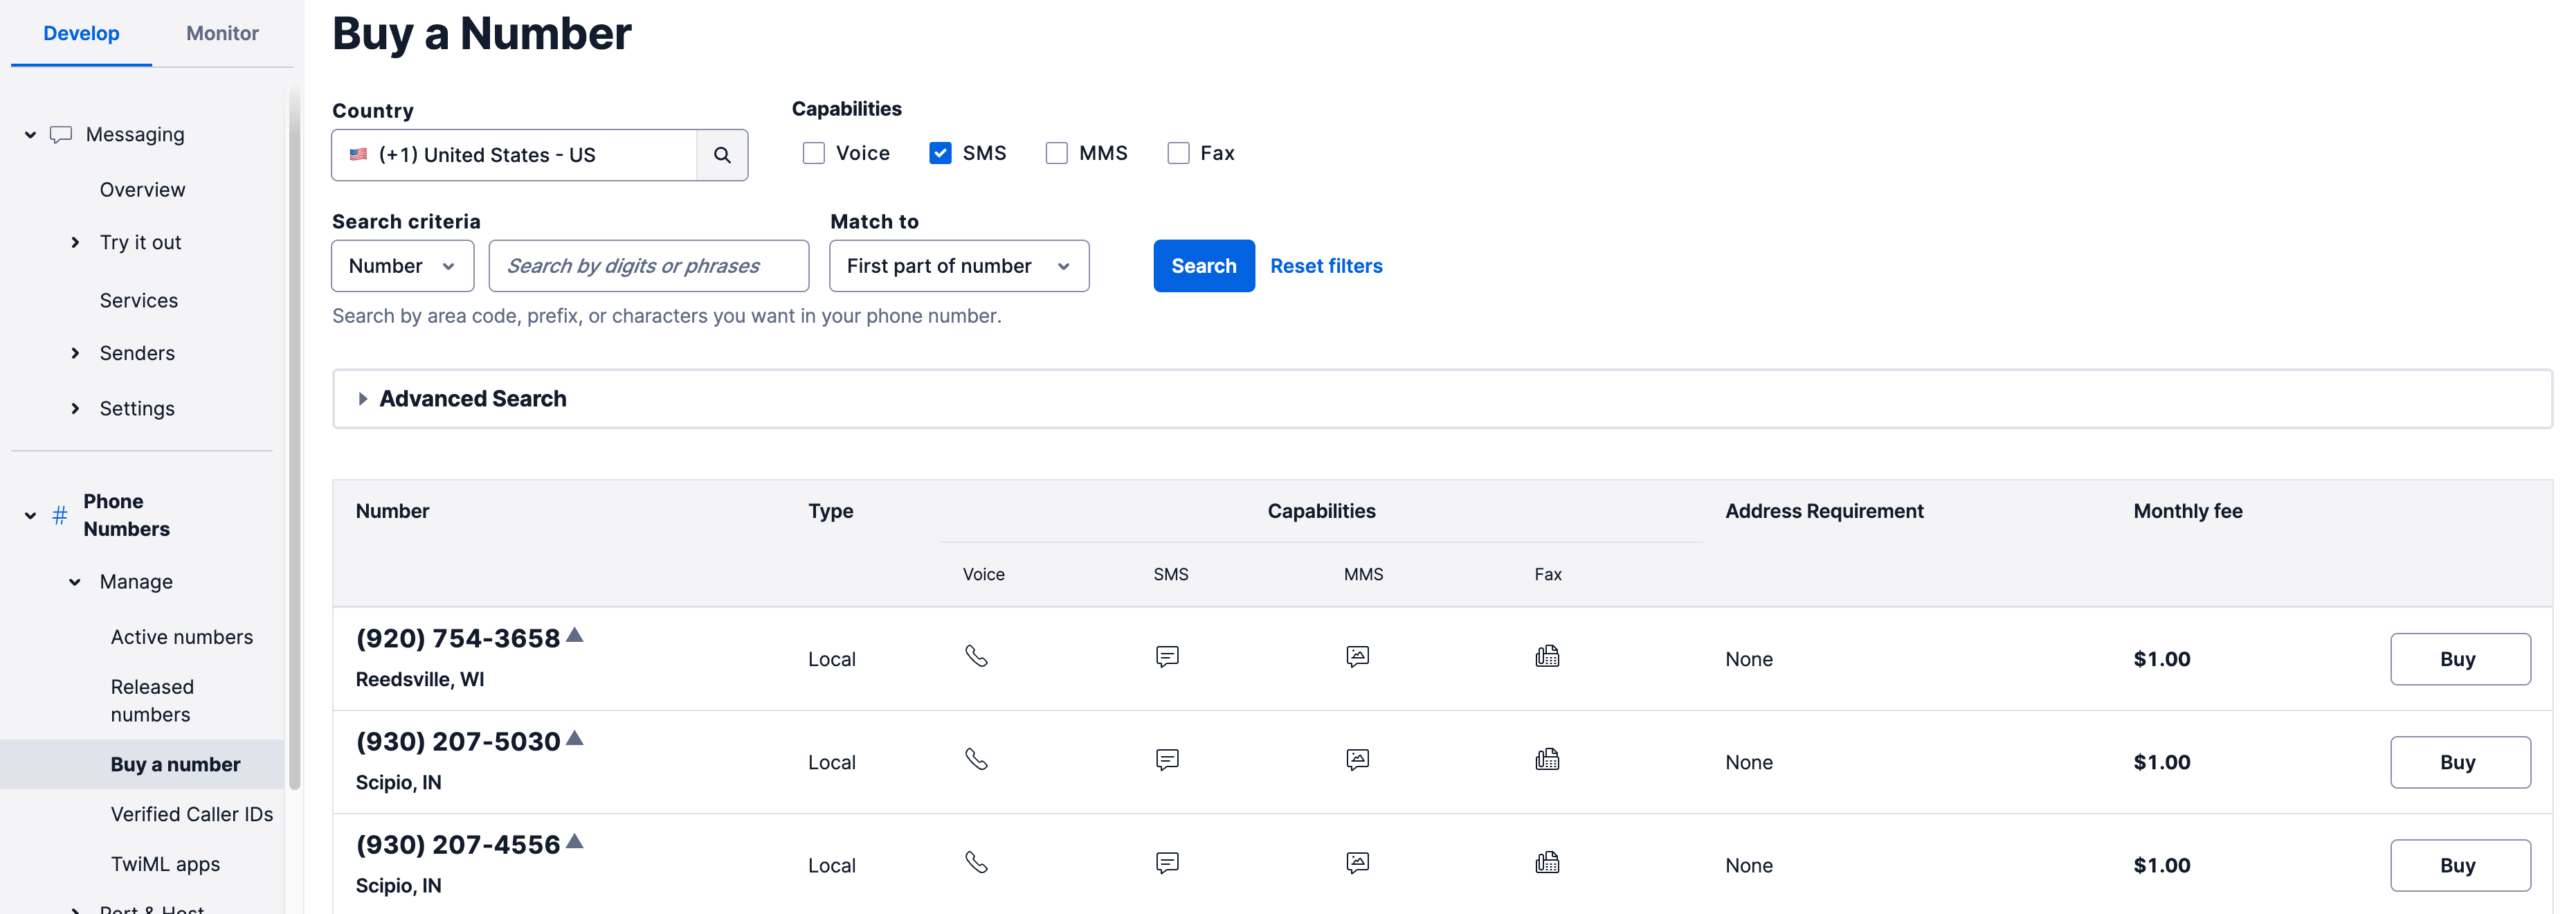Image resolution: width=2576 pixels, height=914 pixels.
Task: Focus the Search by digits or phrases field
Action: [x=648, y=266]
